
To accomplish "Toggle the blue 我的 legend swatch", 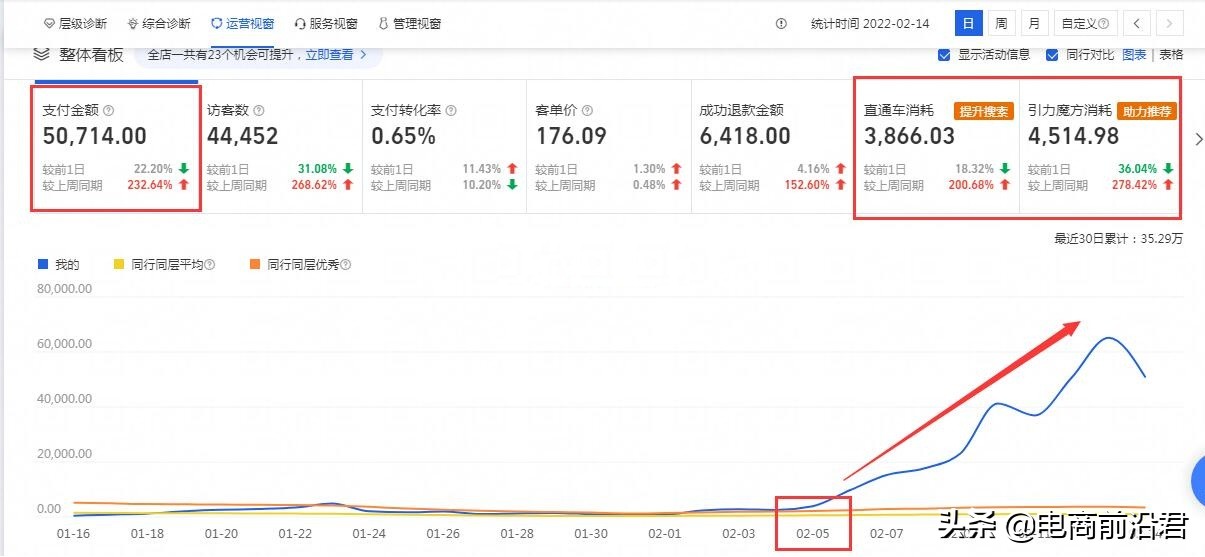I will pos(42,265).
